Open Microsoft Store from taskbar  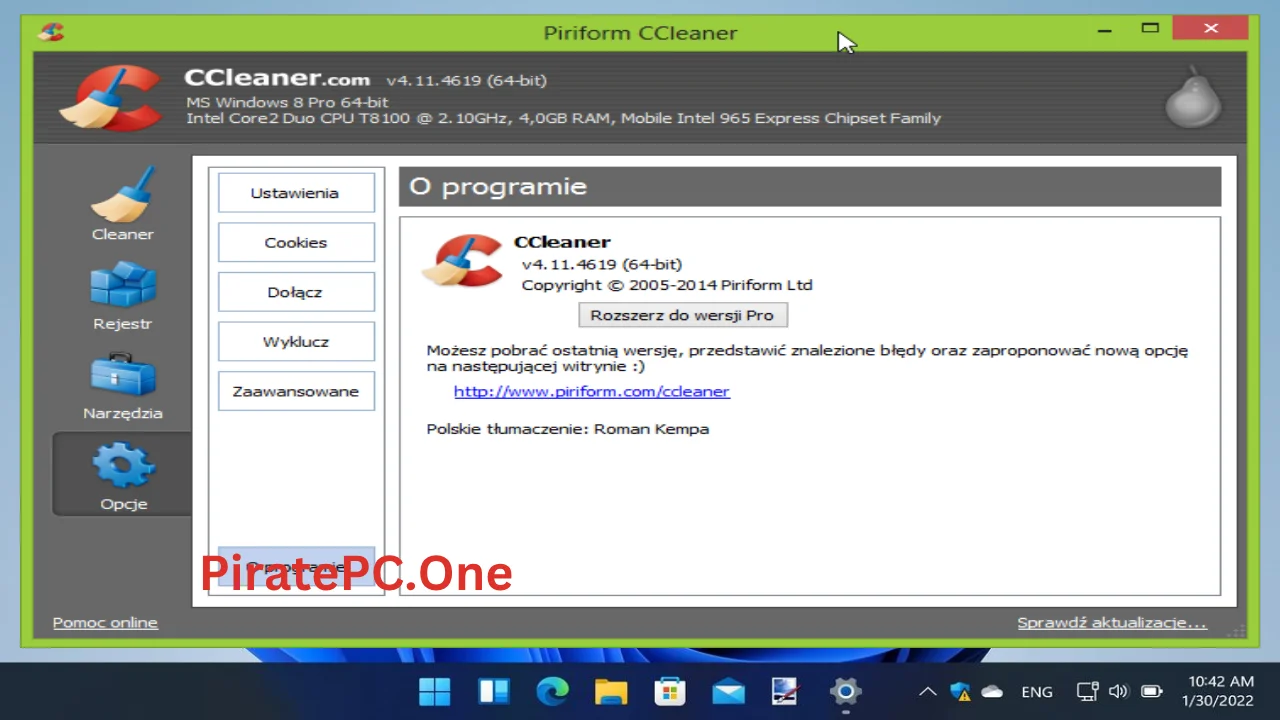coord(670,691)
